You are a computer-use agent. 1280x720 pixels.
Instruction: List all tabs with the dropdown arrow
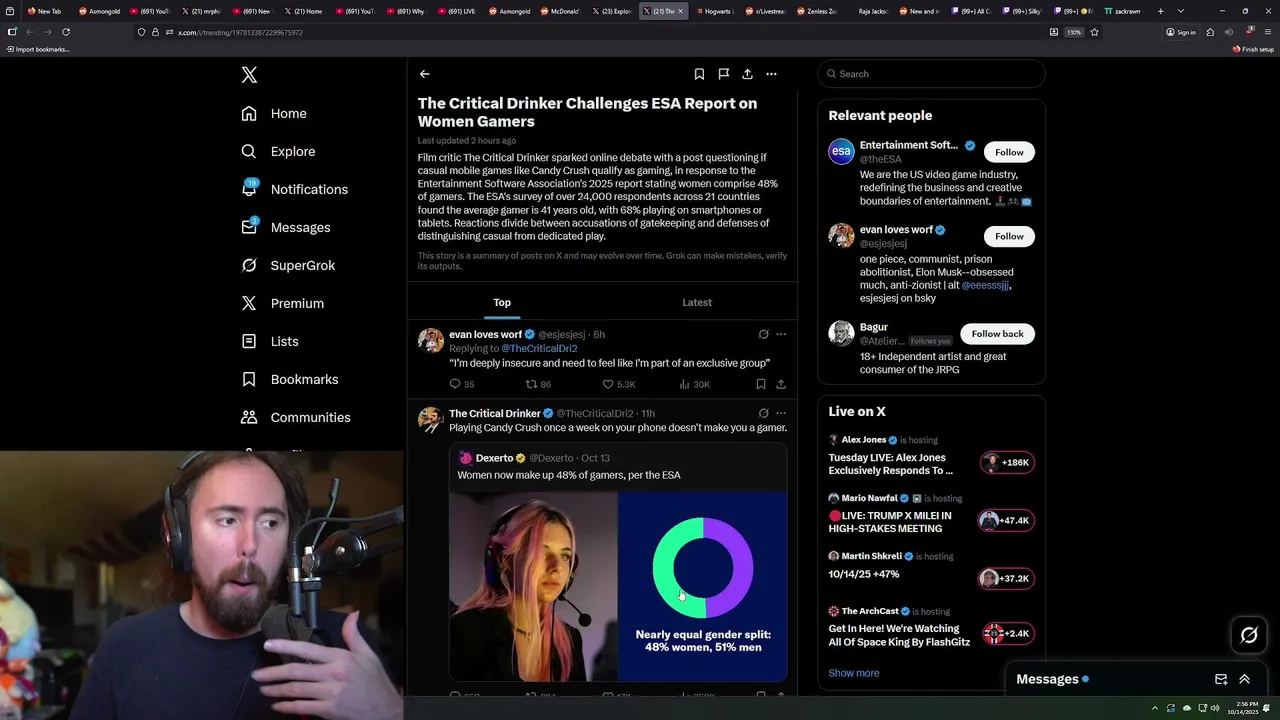1181,11
